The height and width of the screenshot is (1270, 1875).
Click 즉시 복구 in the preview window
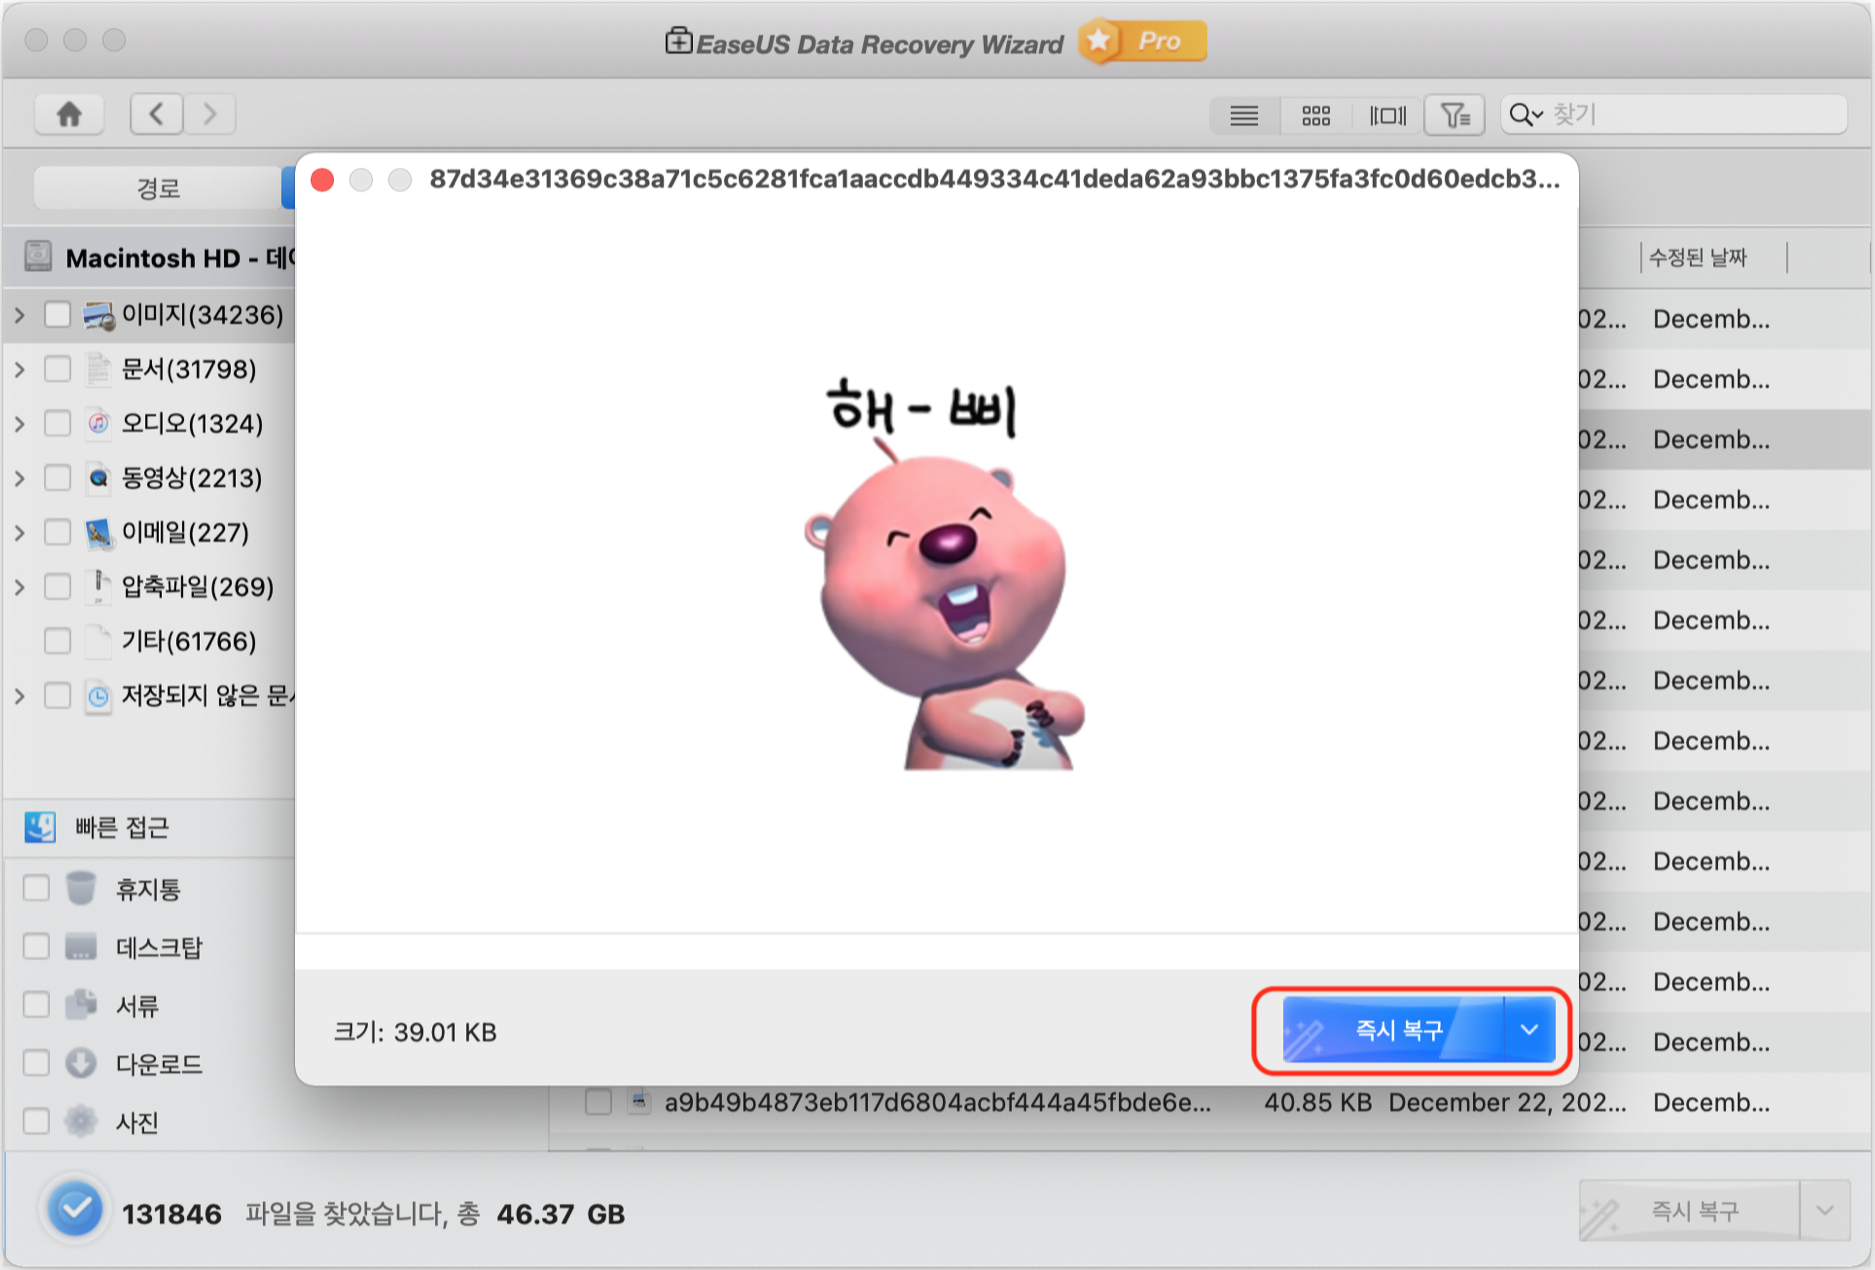[1394, 1030]
